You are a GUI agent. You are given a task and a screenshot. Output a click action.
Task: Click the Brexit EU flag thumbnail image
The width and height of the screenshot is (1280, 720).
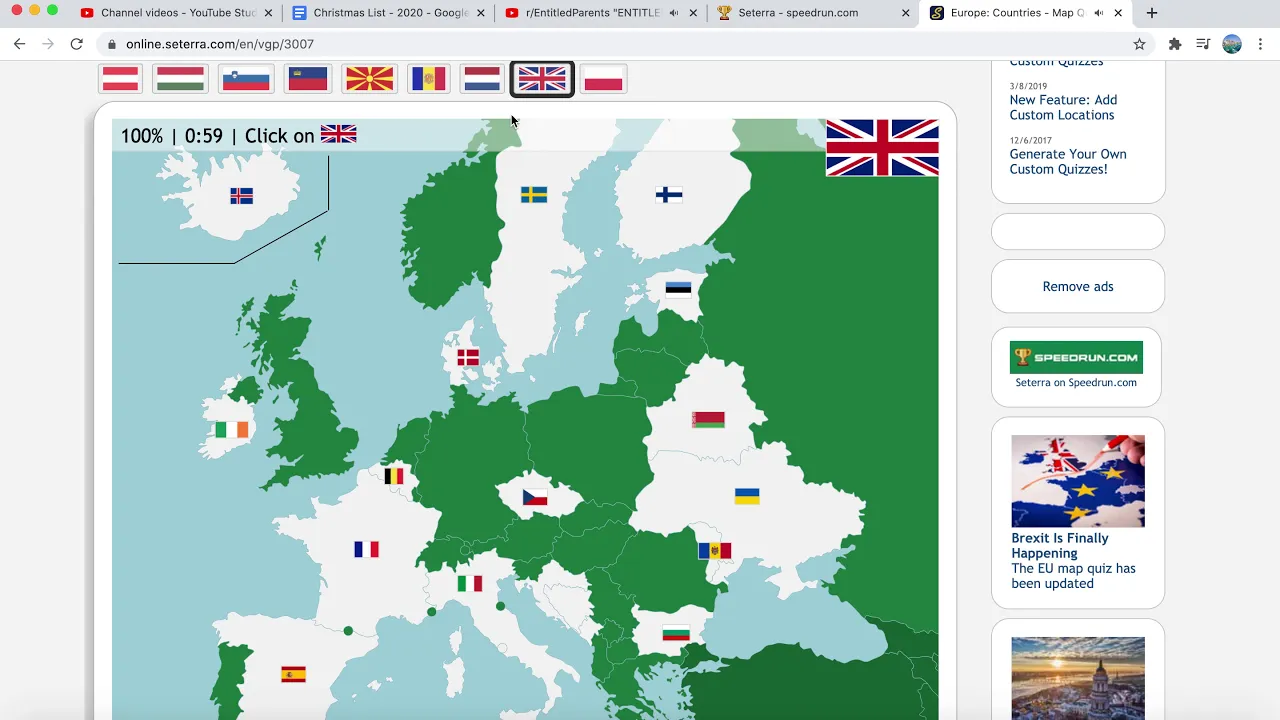tap(1078, 481)
